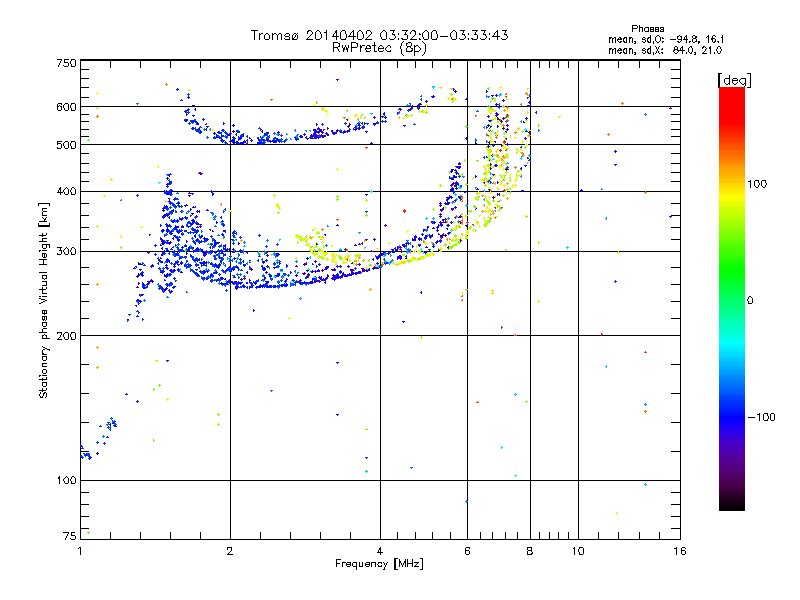Click the "Stationary phase Virtual Height [km]" axis label
Viewport: 800px width, 600px height.
[x=44, y=301]
